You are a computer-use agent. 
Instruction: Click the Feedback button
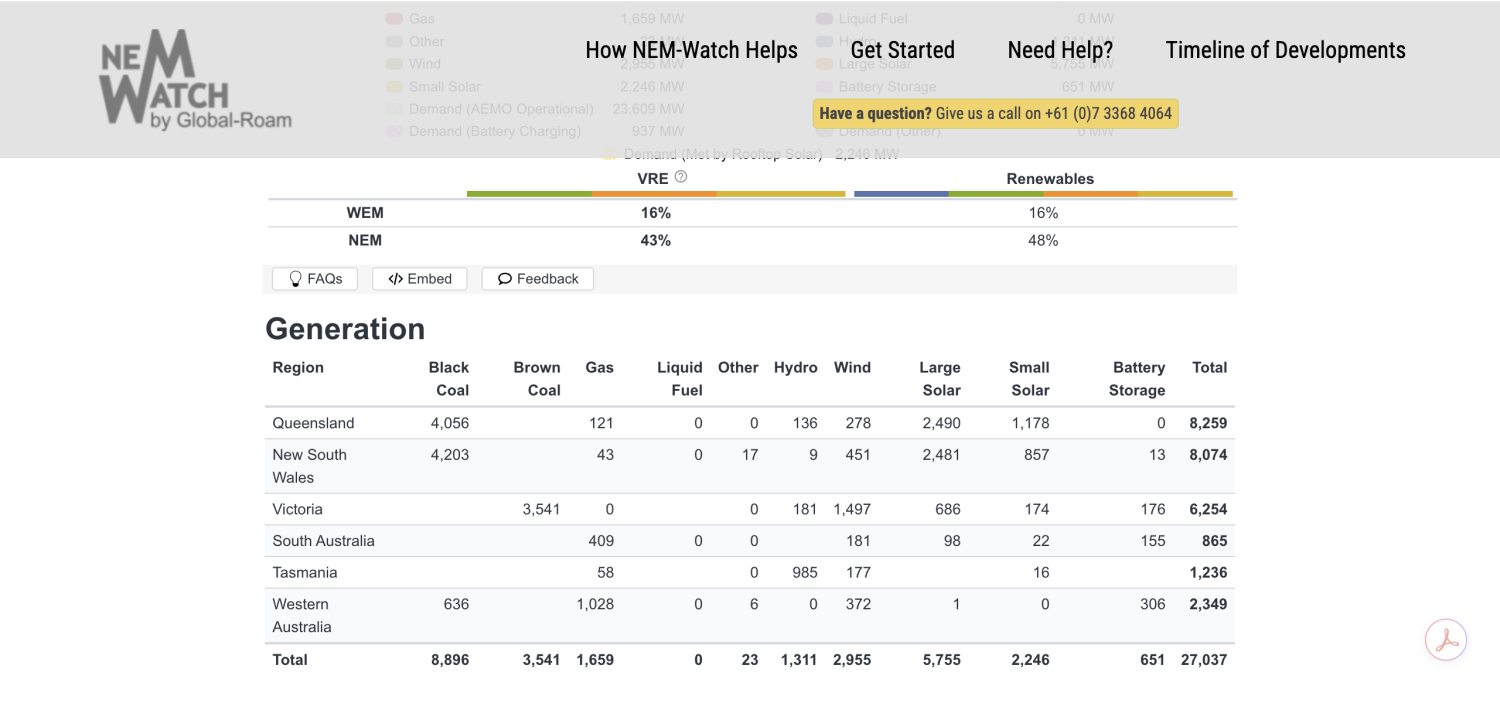coord(538,279)
